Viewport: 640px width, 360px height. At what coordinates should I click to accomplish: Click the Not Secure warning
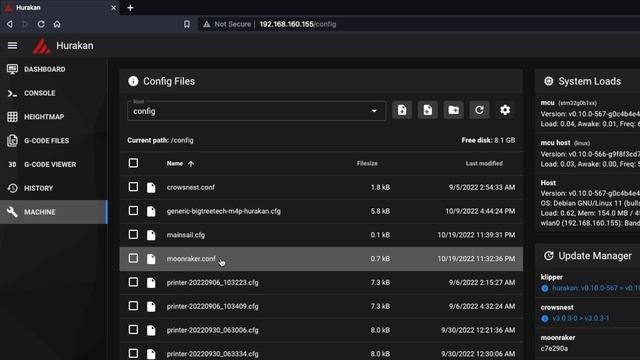[227, 24]
